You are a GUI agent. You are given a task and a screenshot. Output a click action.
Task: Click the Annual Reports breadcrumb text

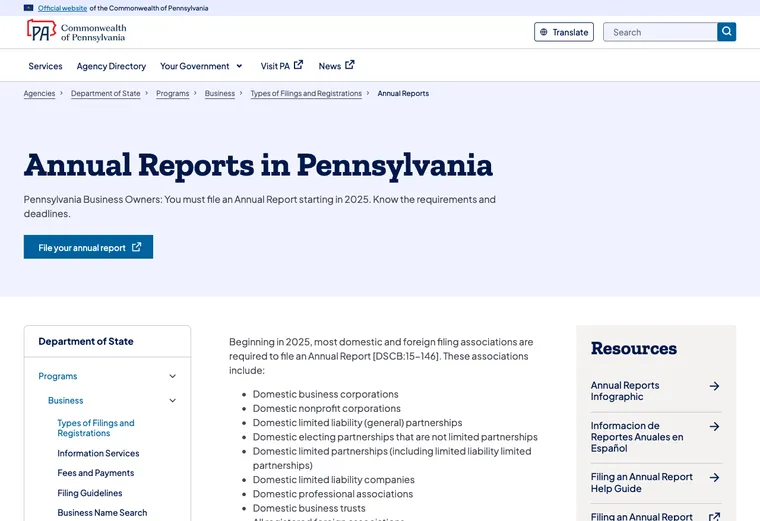point(403,94)
